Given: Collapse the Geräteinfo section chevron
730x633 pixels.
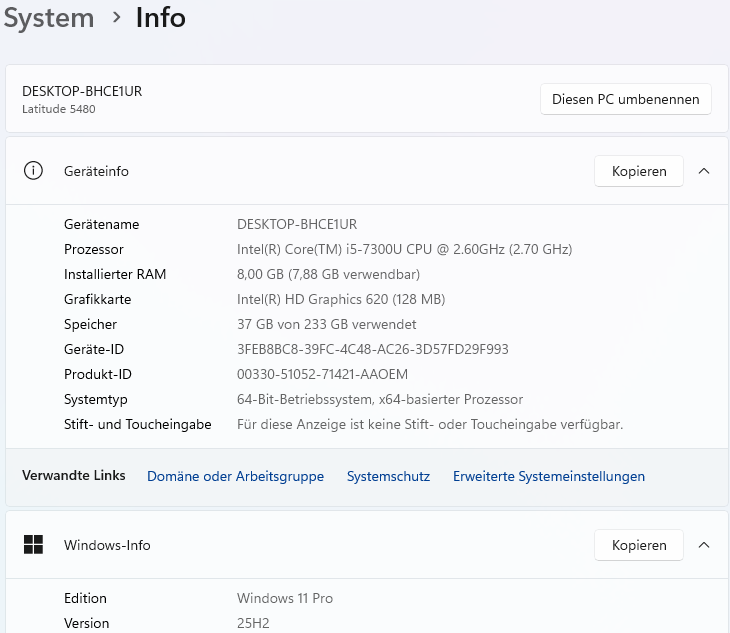Looking at the screenshot, I should click(x=704, y=171).
